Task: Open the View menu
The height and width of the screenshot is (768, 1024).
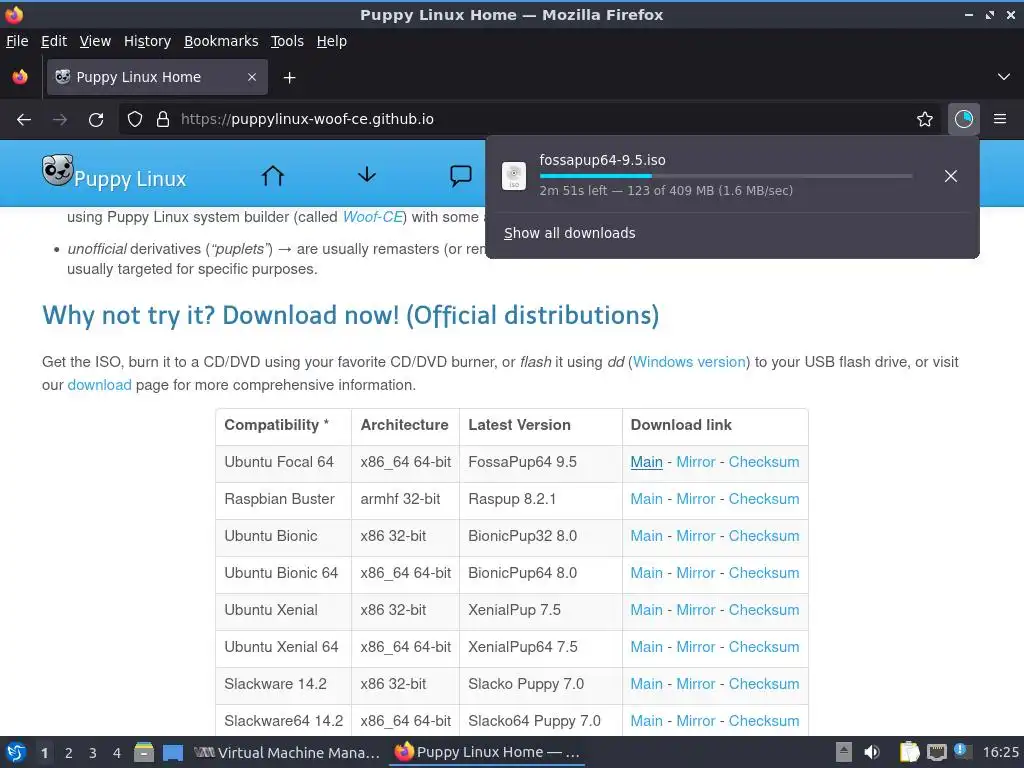Action: point(95,41)
